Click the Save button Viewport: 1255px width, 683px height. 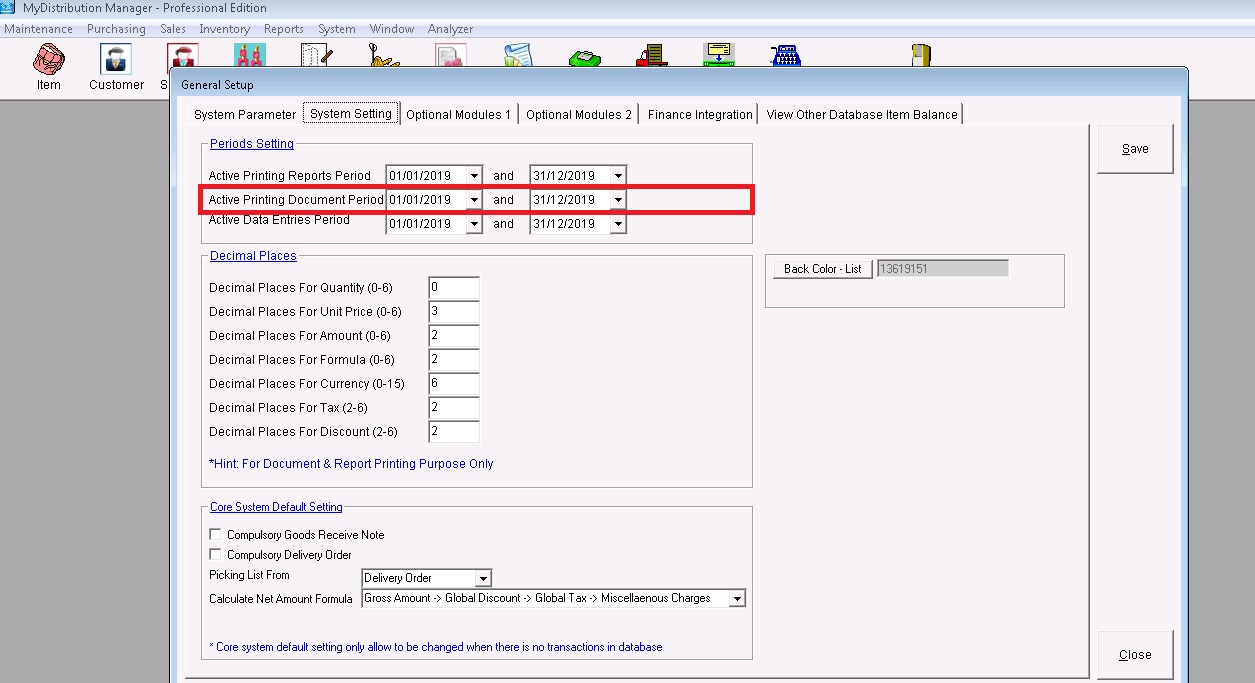click(1134, 149)
